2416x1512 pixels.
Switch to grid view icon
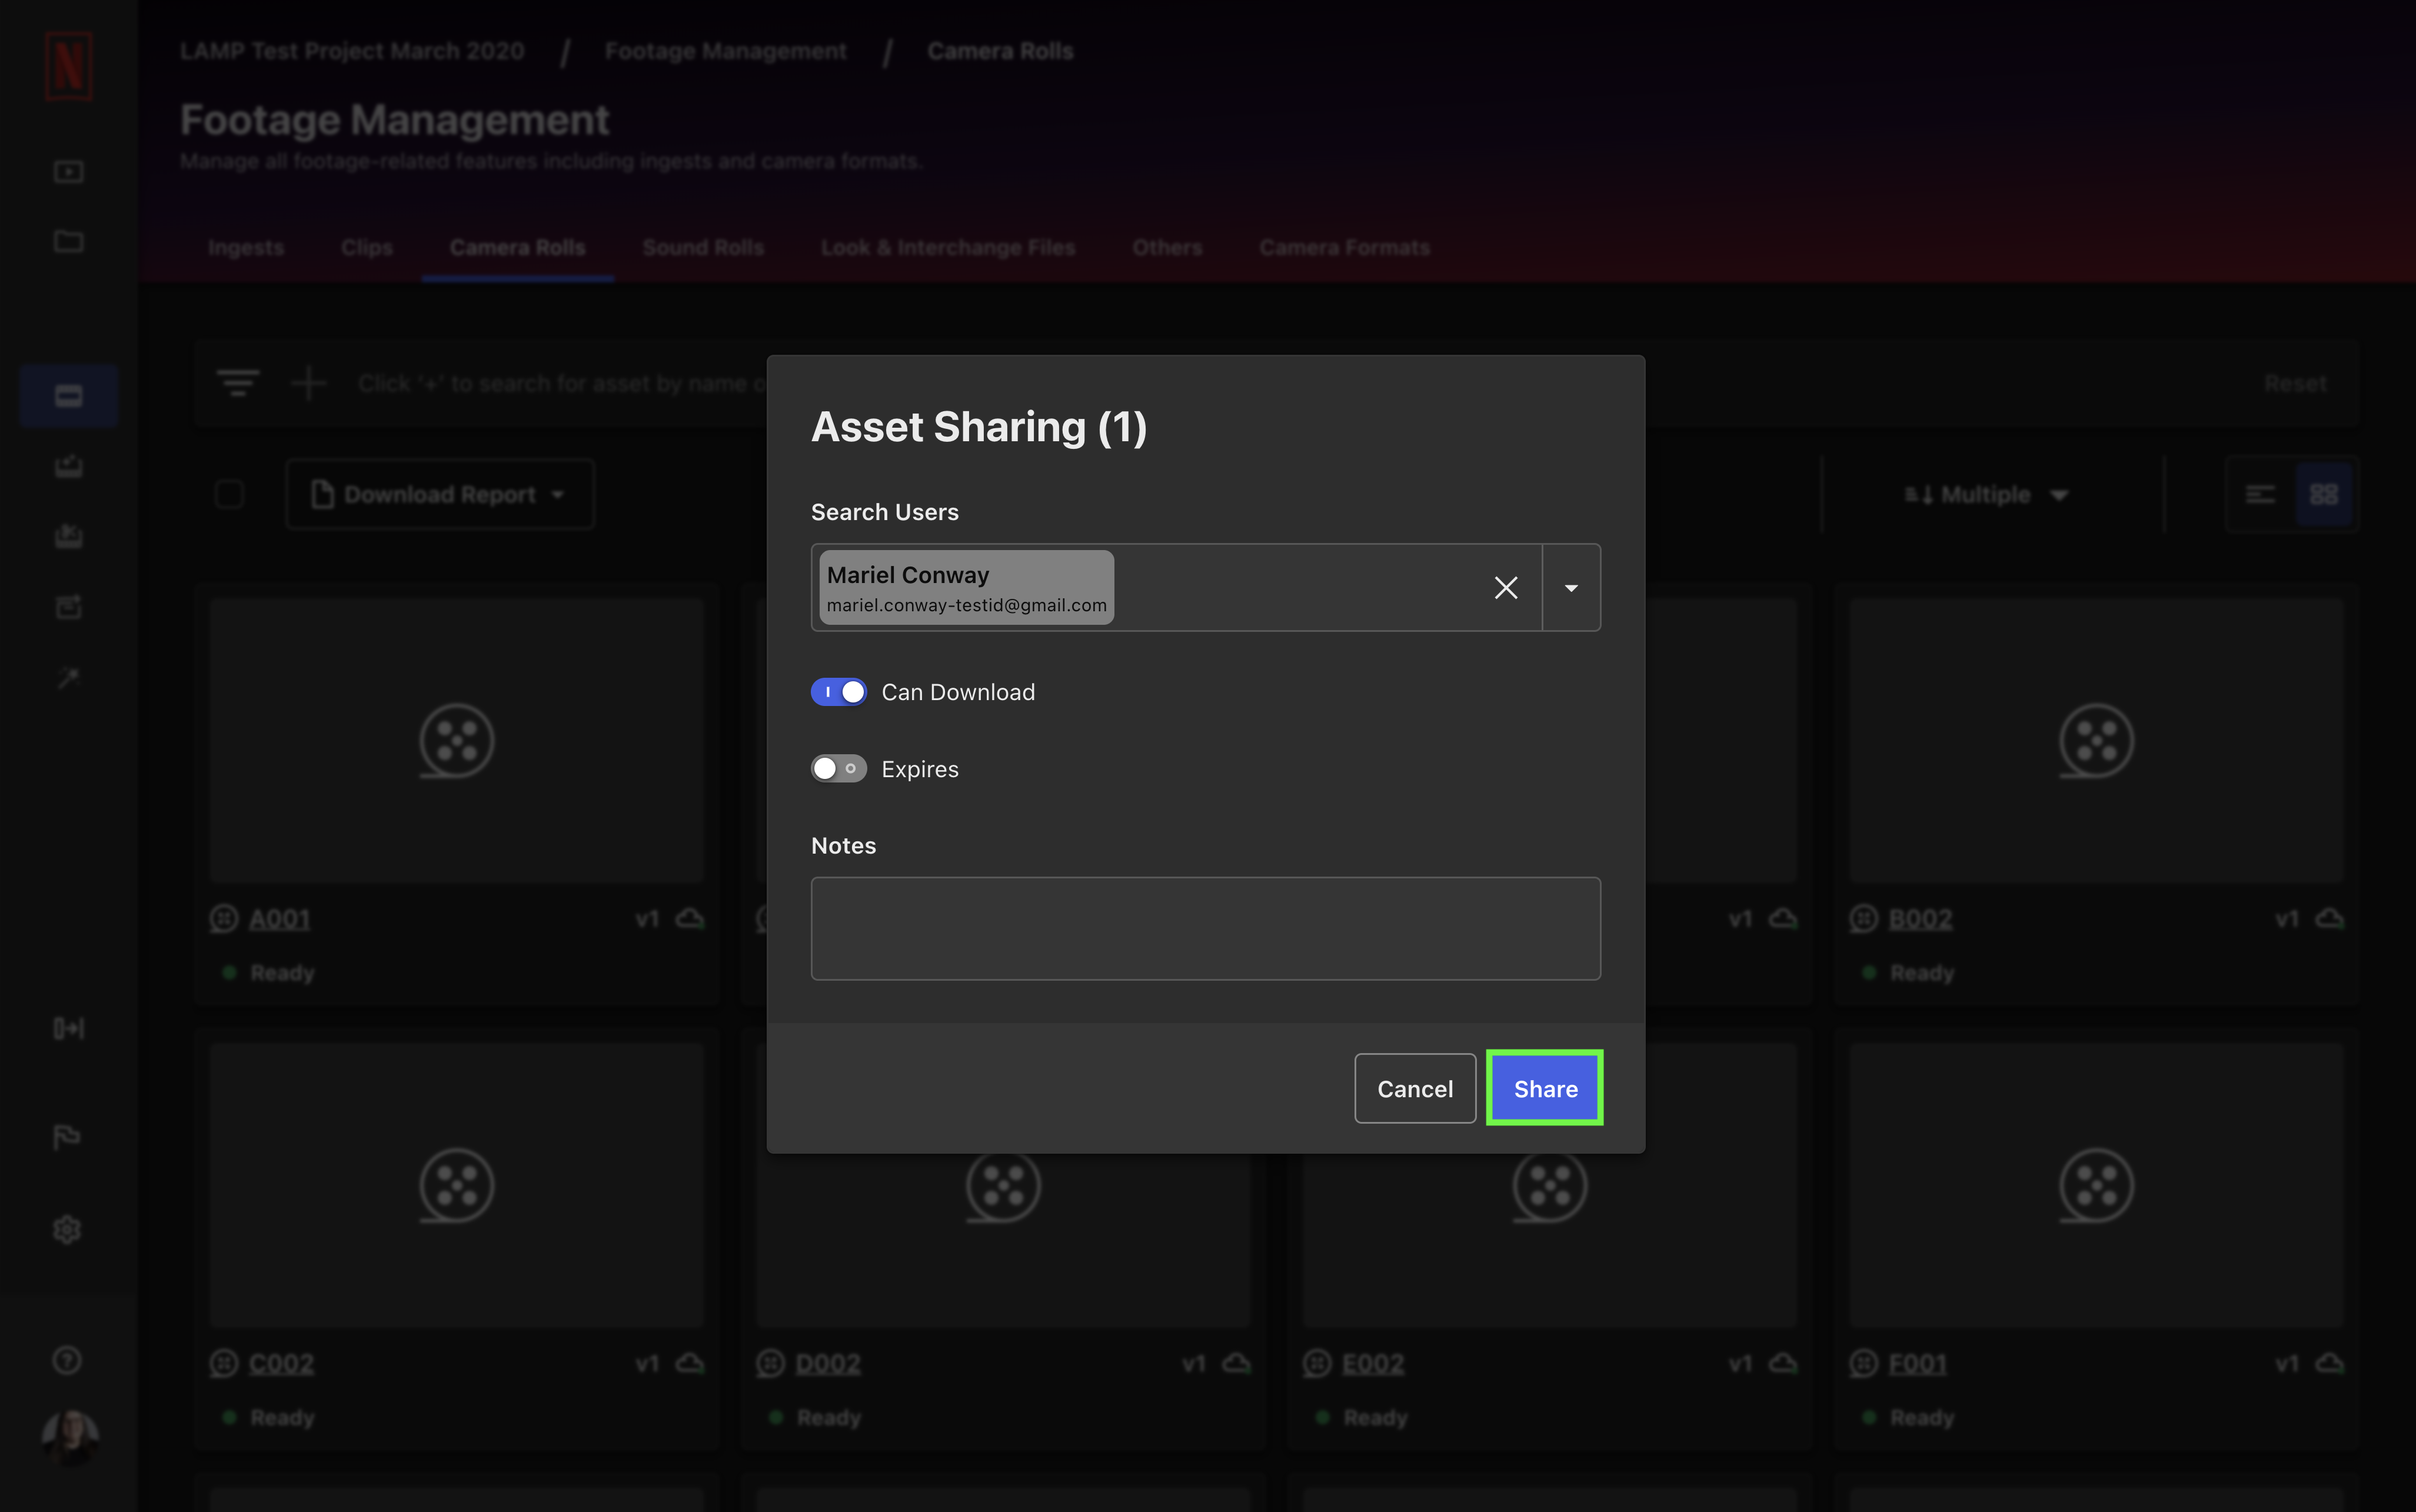click(2323, 494)
